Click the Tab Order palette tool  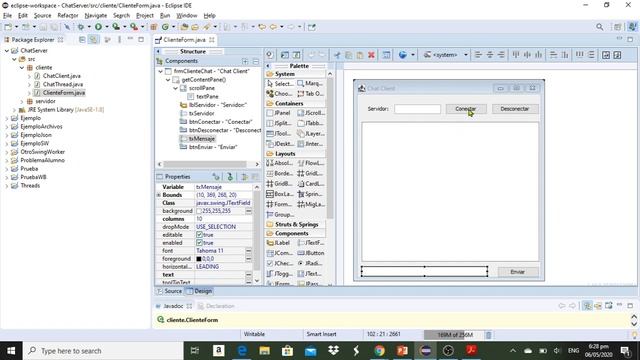(x=311, y=93)
